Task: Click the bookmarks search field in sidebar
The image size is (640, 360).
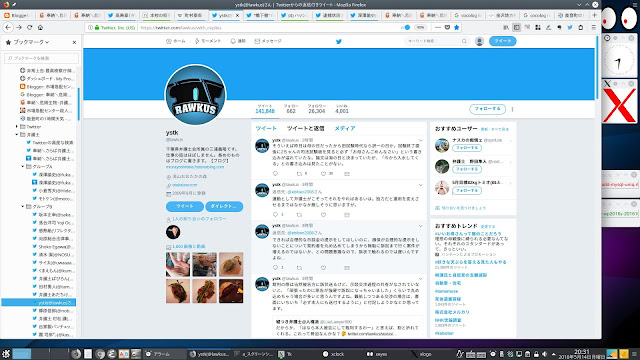Action: (41, 58)
